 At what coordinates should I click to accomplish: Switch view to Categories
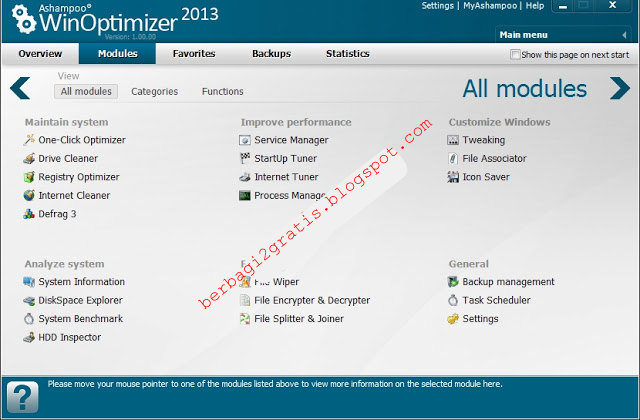(154, 91)
